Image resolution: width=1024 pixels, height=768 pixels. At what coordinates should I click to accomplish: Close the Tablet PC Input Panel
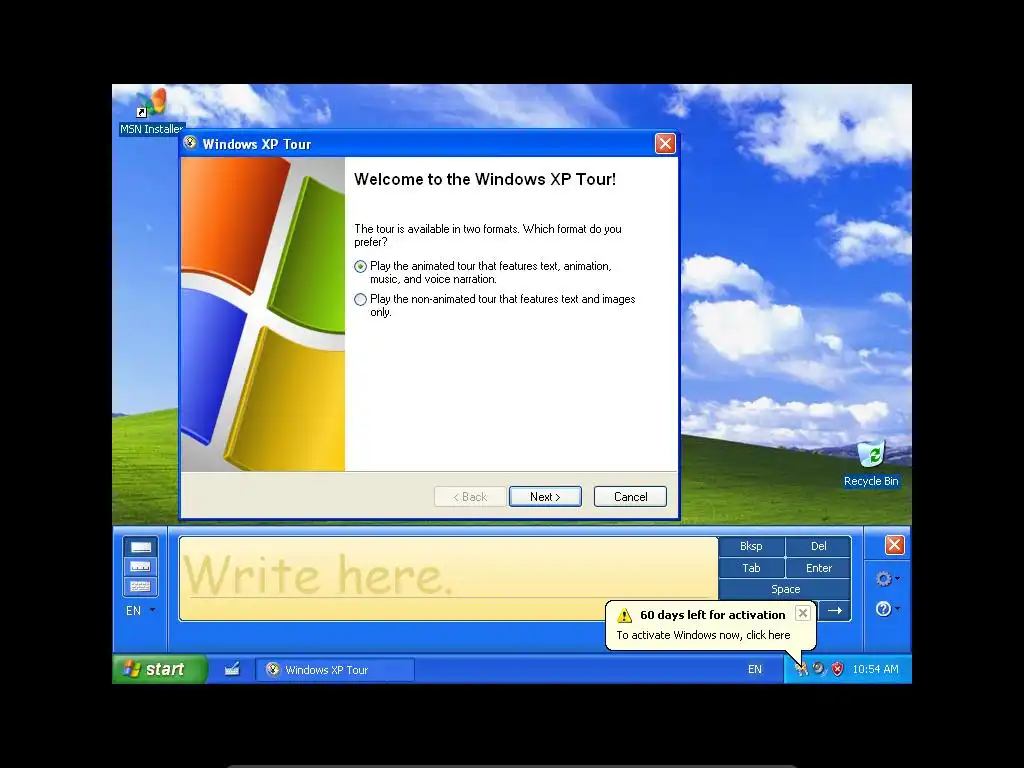point(894,545)
